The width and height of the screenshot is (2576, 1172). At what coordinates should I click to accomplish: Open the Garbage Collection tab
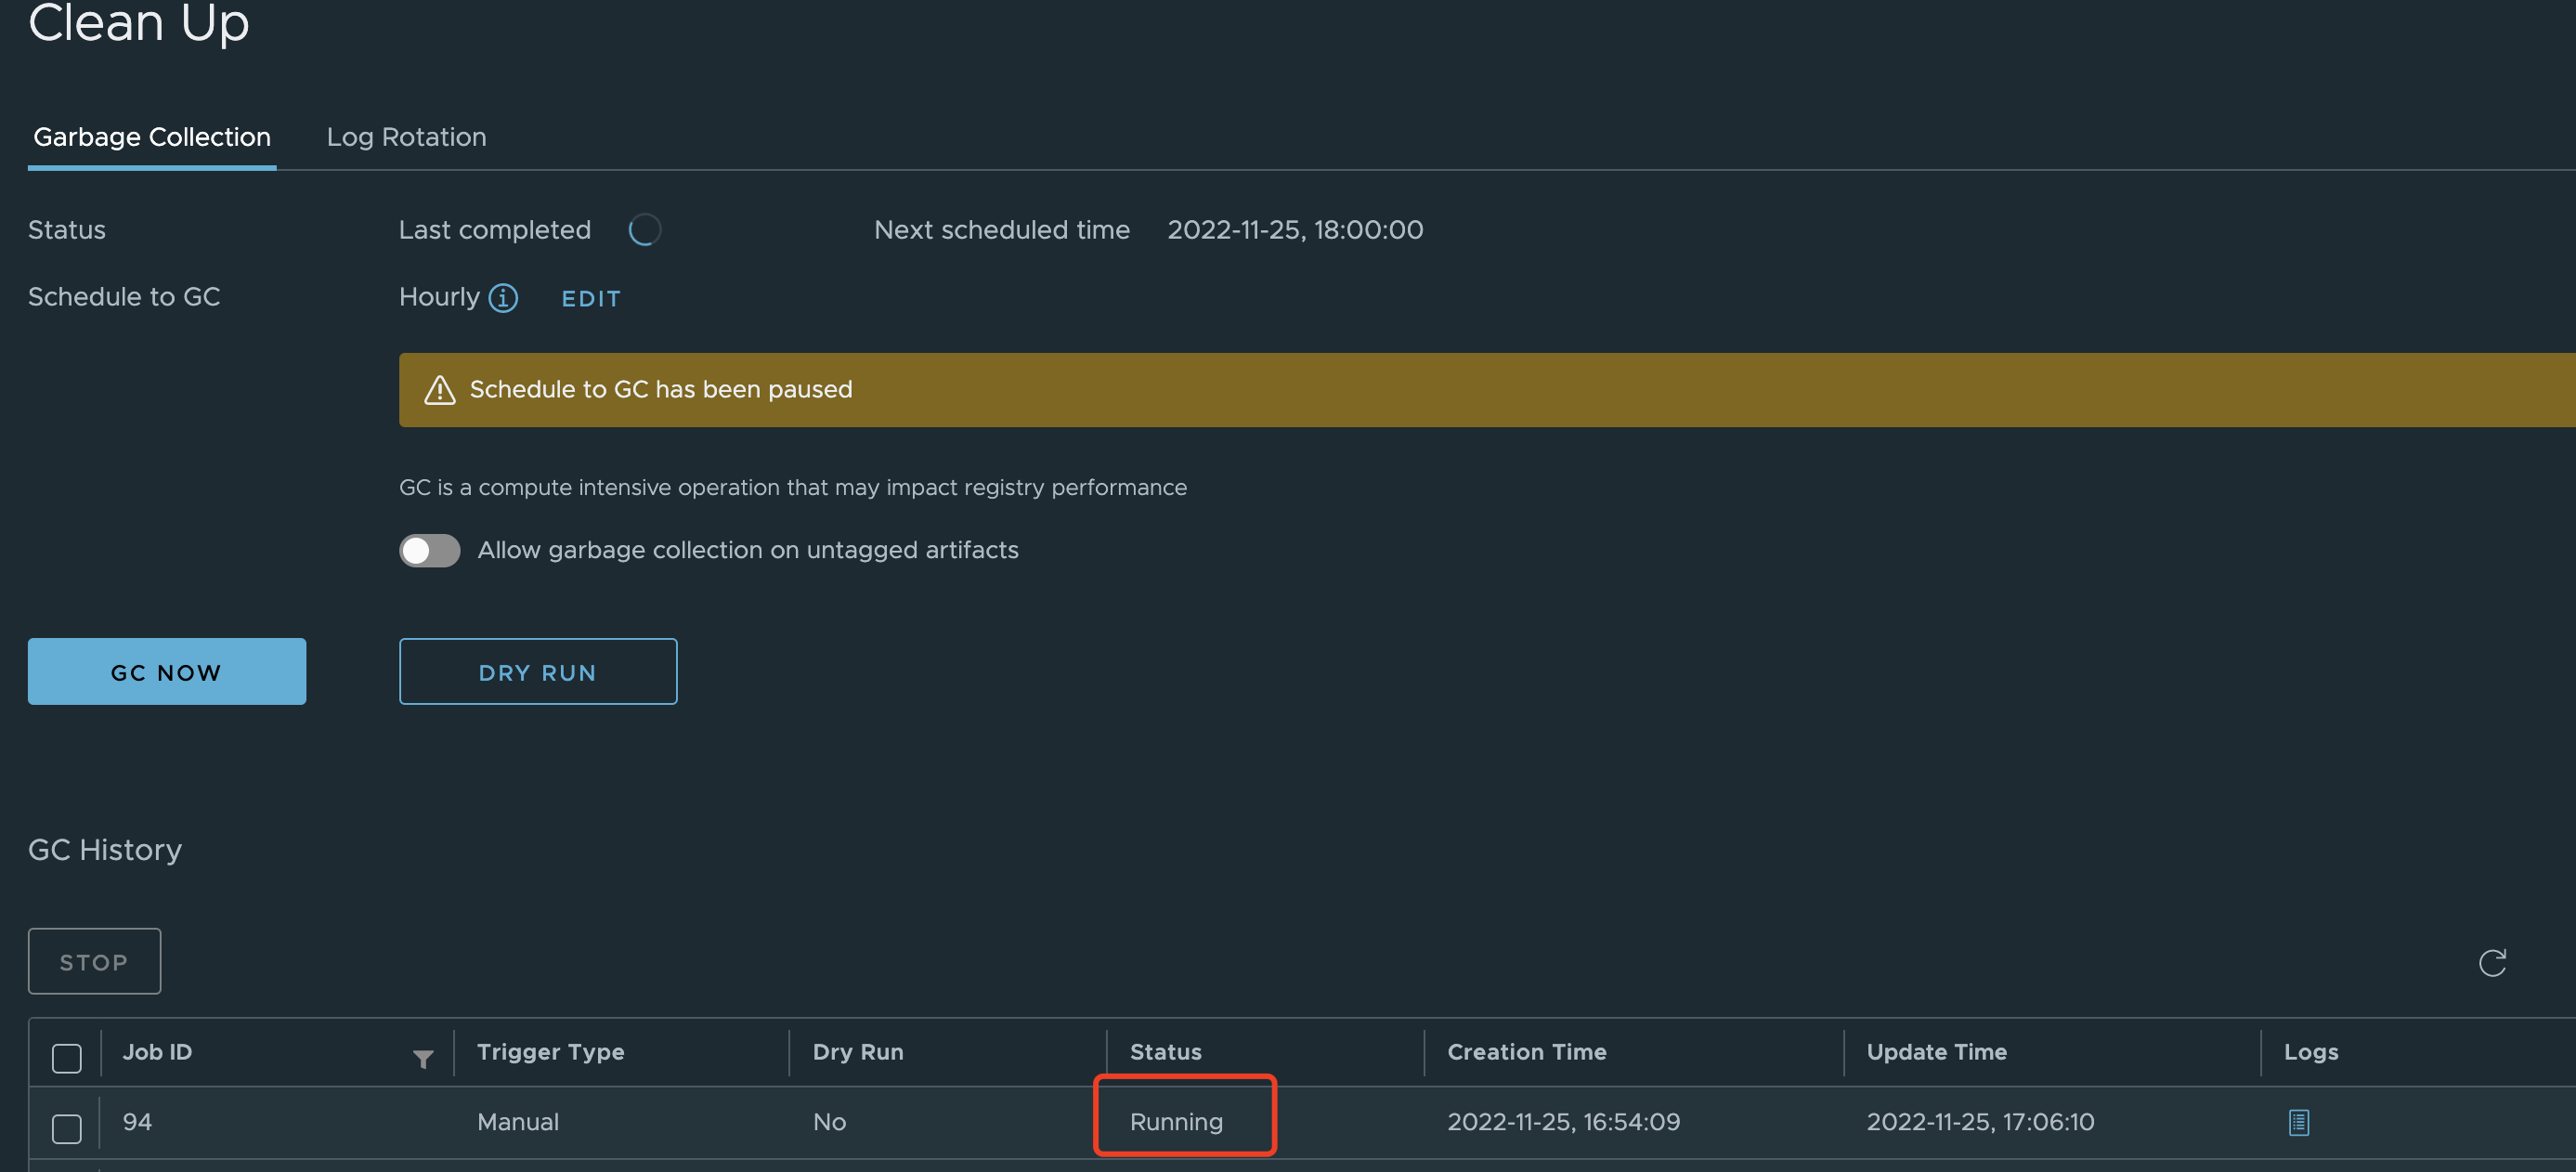pyautogui.click(x=152, y=137)
